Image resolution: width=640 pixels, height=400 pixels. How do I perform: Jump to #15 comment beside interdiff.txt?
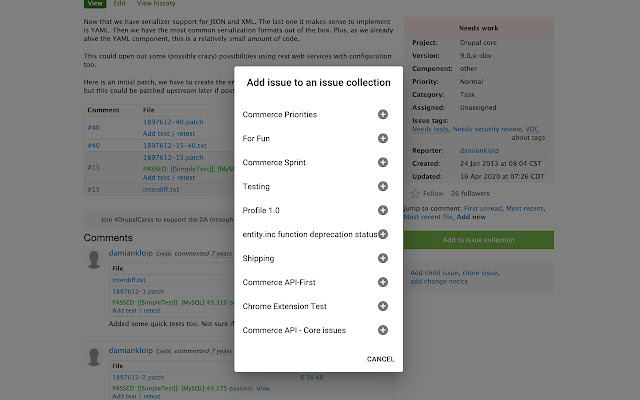(93, 189)
